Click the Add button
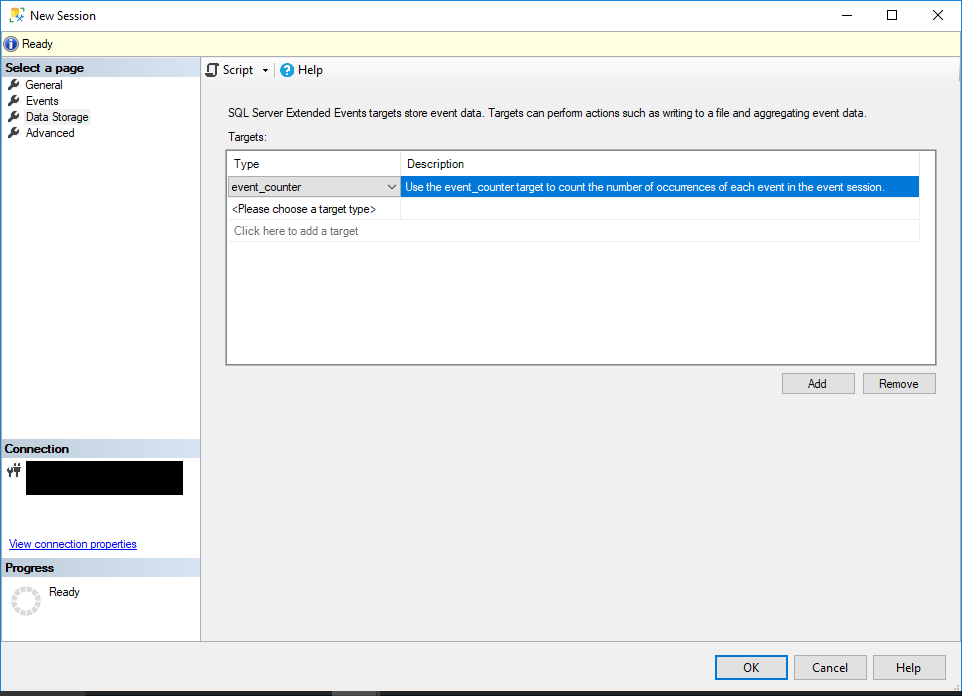The width and height of the screenshot is (962, 696). (x=817, y=383)
